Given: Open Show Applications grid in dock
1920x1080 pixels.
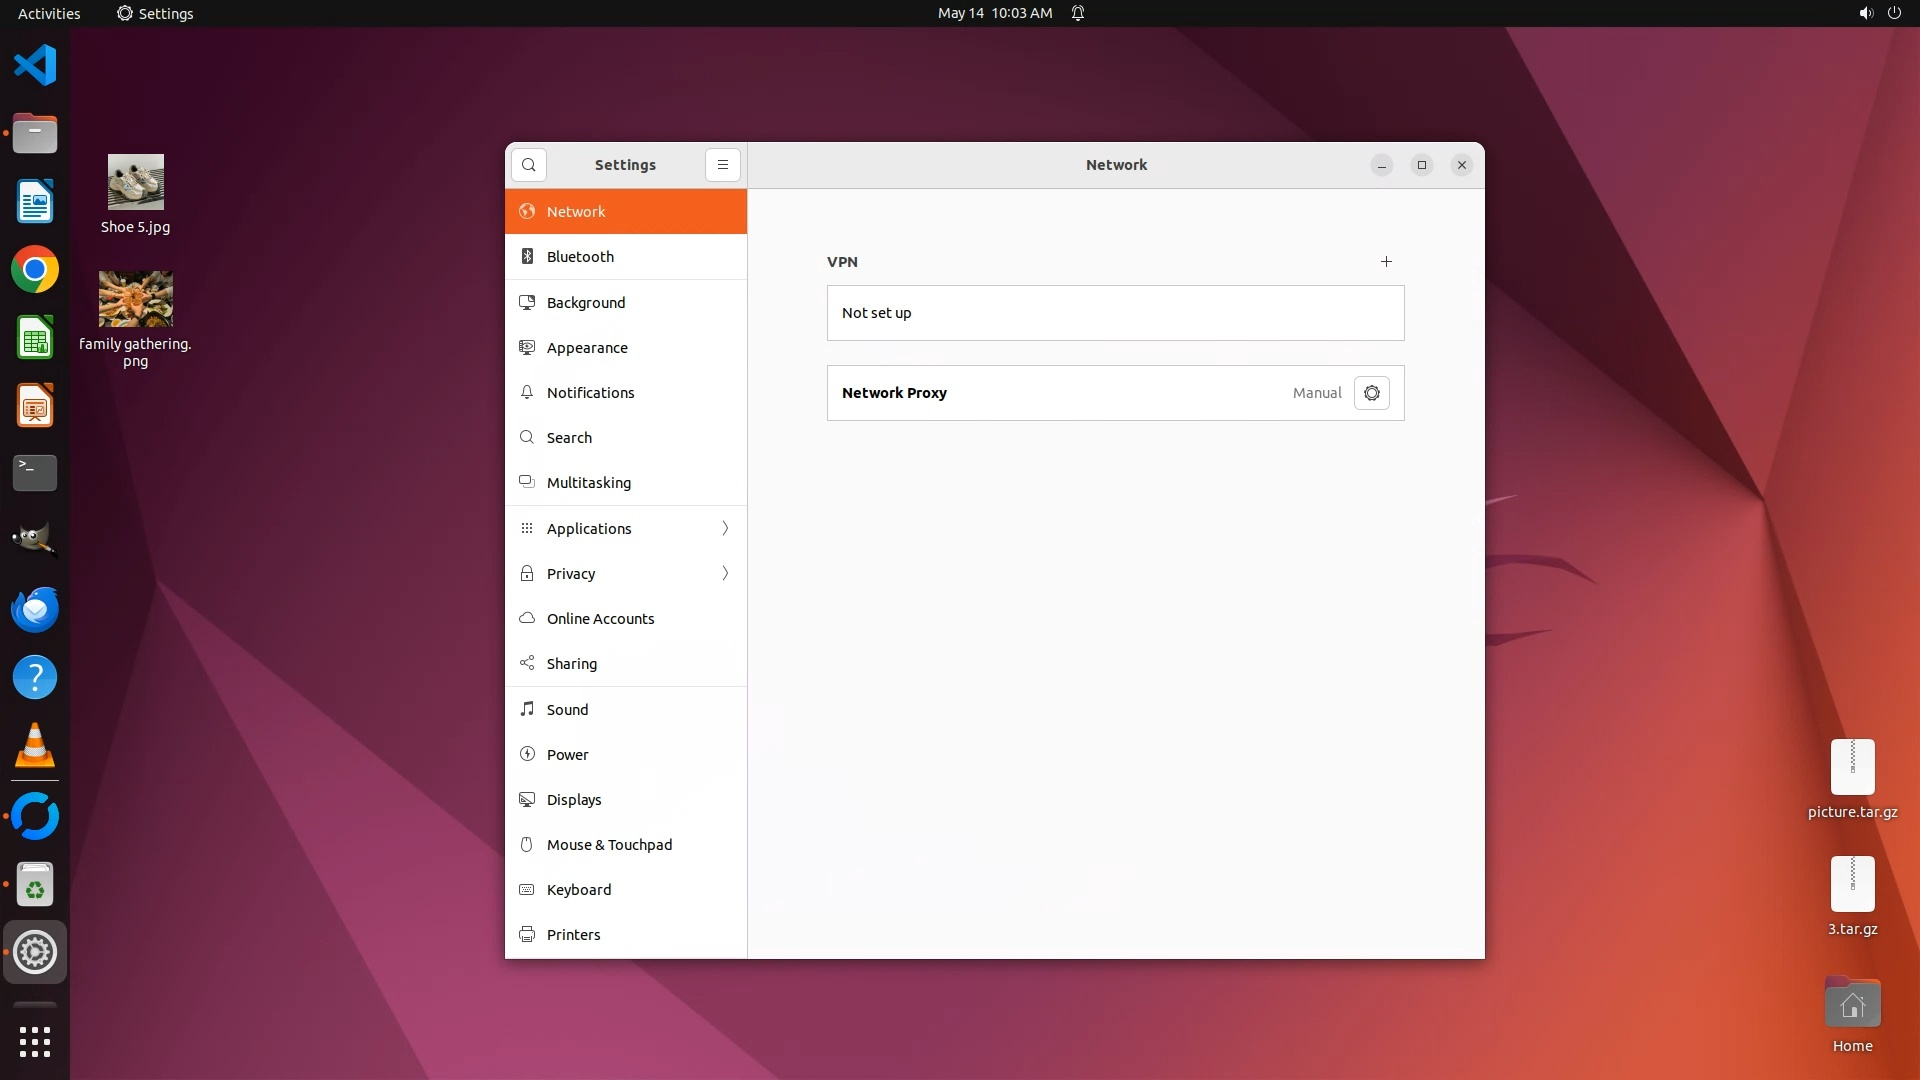Looking at the screenshot, I should tap(35, 1041).
